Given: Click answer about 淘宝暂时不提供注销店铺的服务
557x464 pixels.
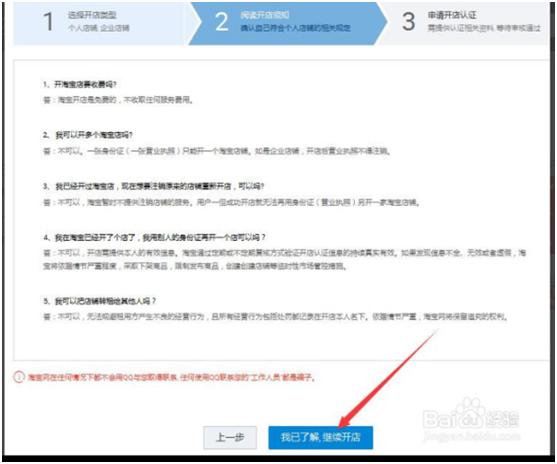Looking at the screenshot, I should pyautogui.click(x=231, y=203).
